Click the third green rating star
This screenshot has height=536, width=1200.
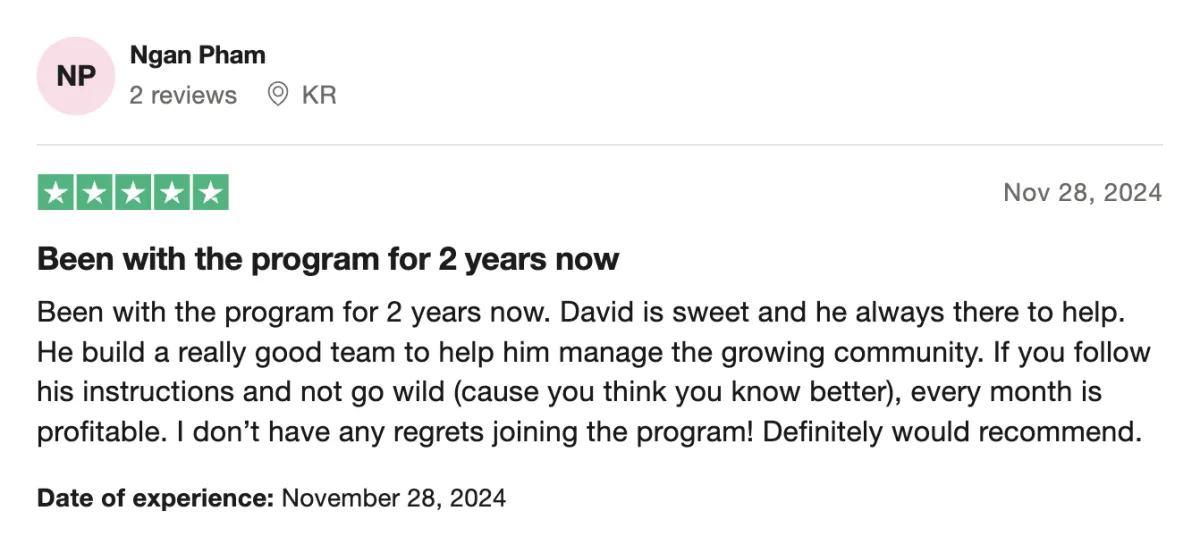coord(133,192)
